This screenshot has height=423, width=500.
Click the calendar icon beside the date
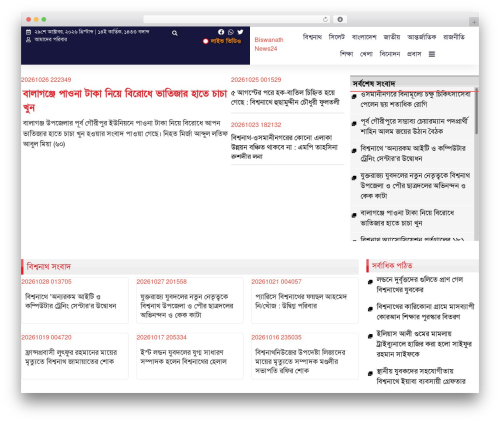click(x=29, y=32)
